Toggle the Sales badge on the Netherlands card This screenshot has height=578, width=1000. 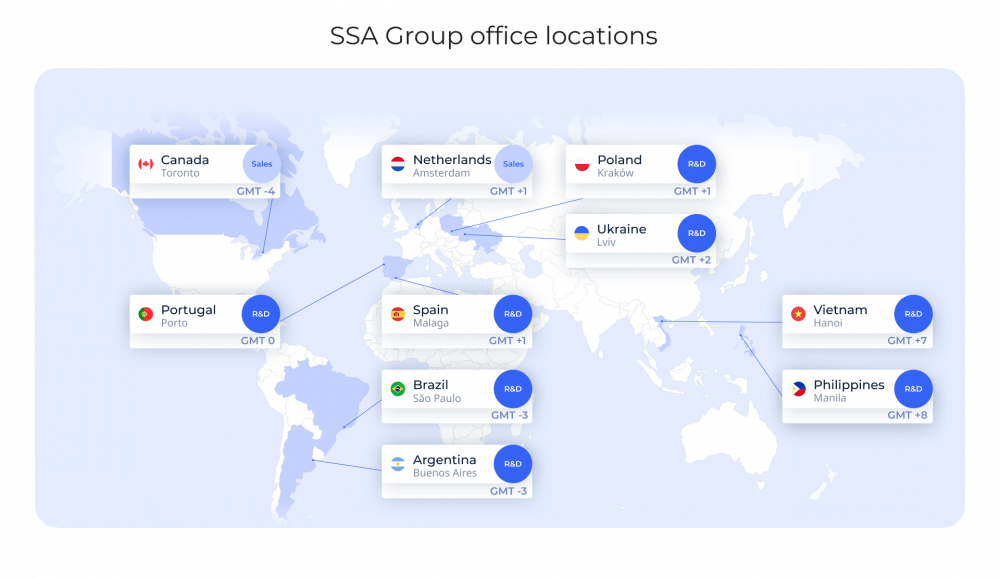pos(514,163)
